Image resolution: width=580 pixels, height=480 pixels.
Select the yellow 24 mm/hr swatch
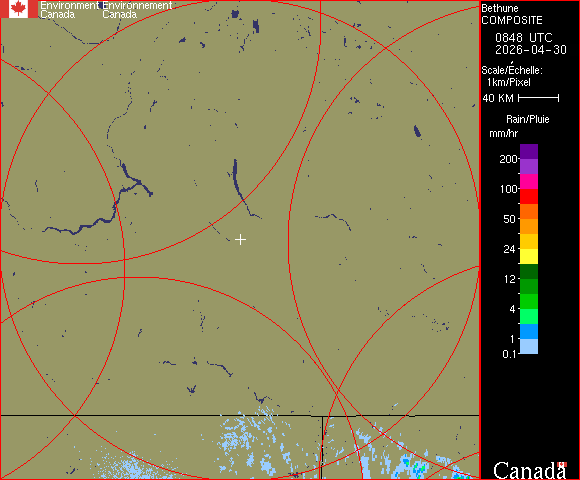[x=529, y=256]
